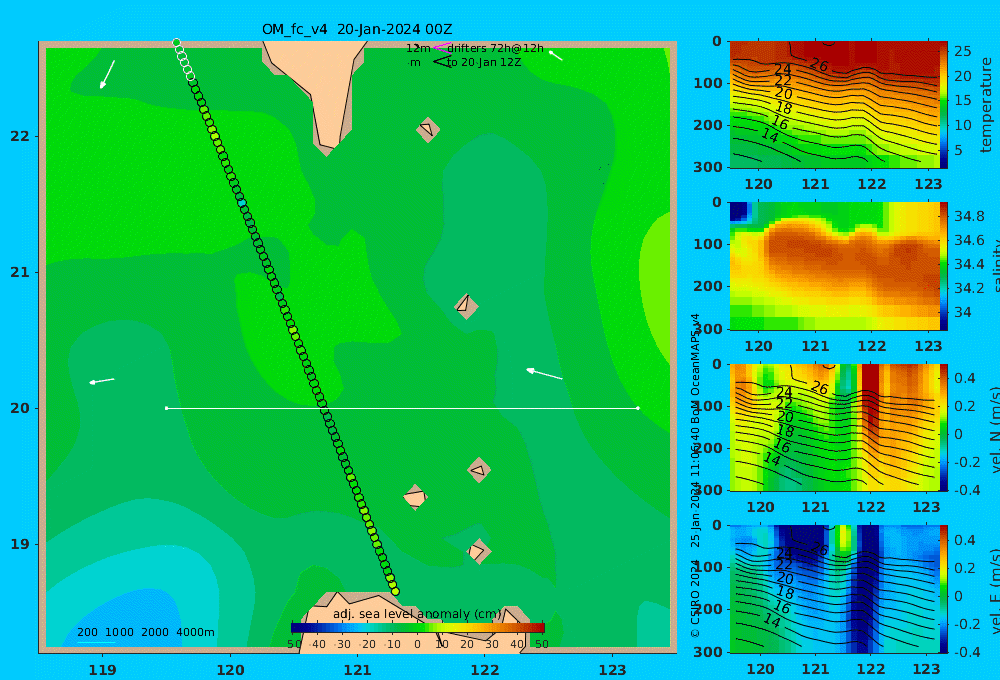Image resolution: width=1000 pixels, height=680 pixels.
Task: Click longitude label '119' below the main map
Action: tap(103, 670)
